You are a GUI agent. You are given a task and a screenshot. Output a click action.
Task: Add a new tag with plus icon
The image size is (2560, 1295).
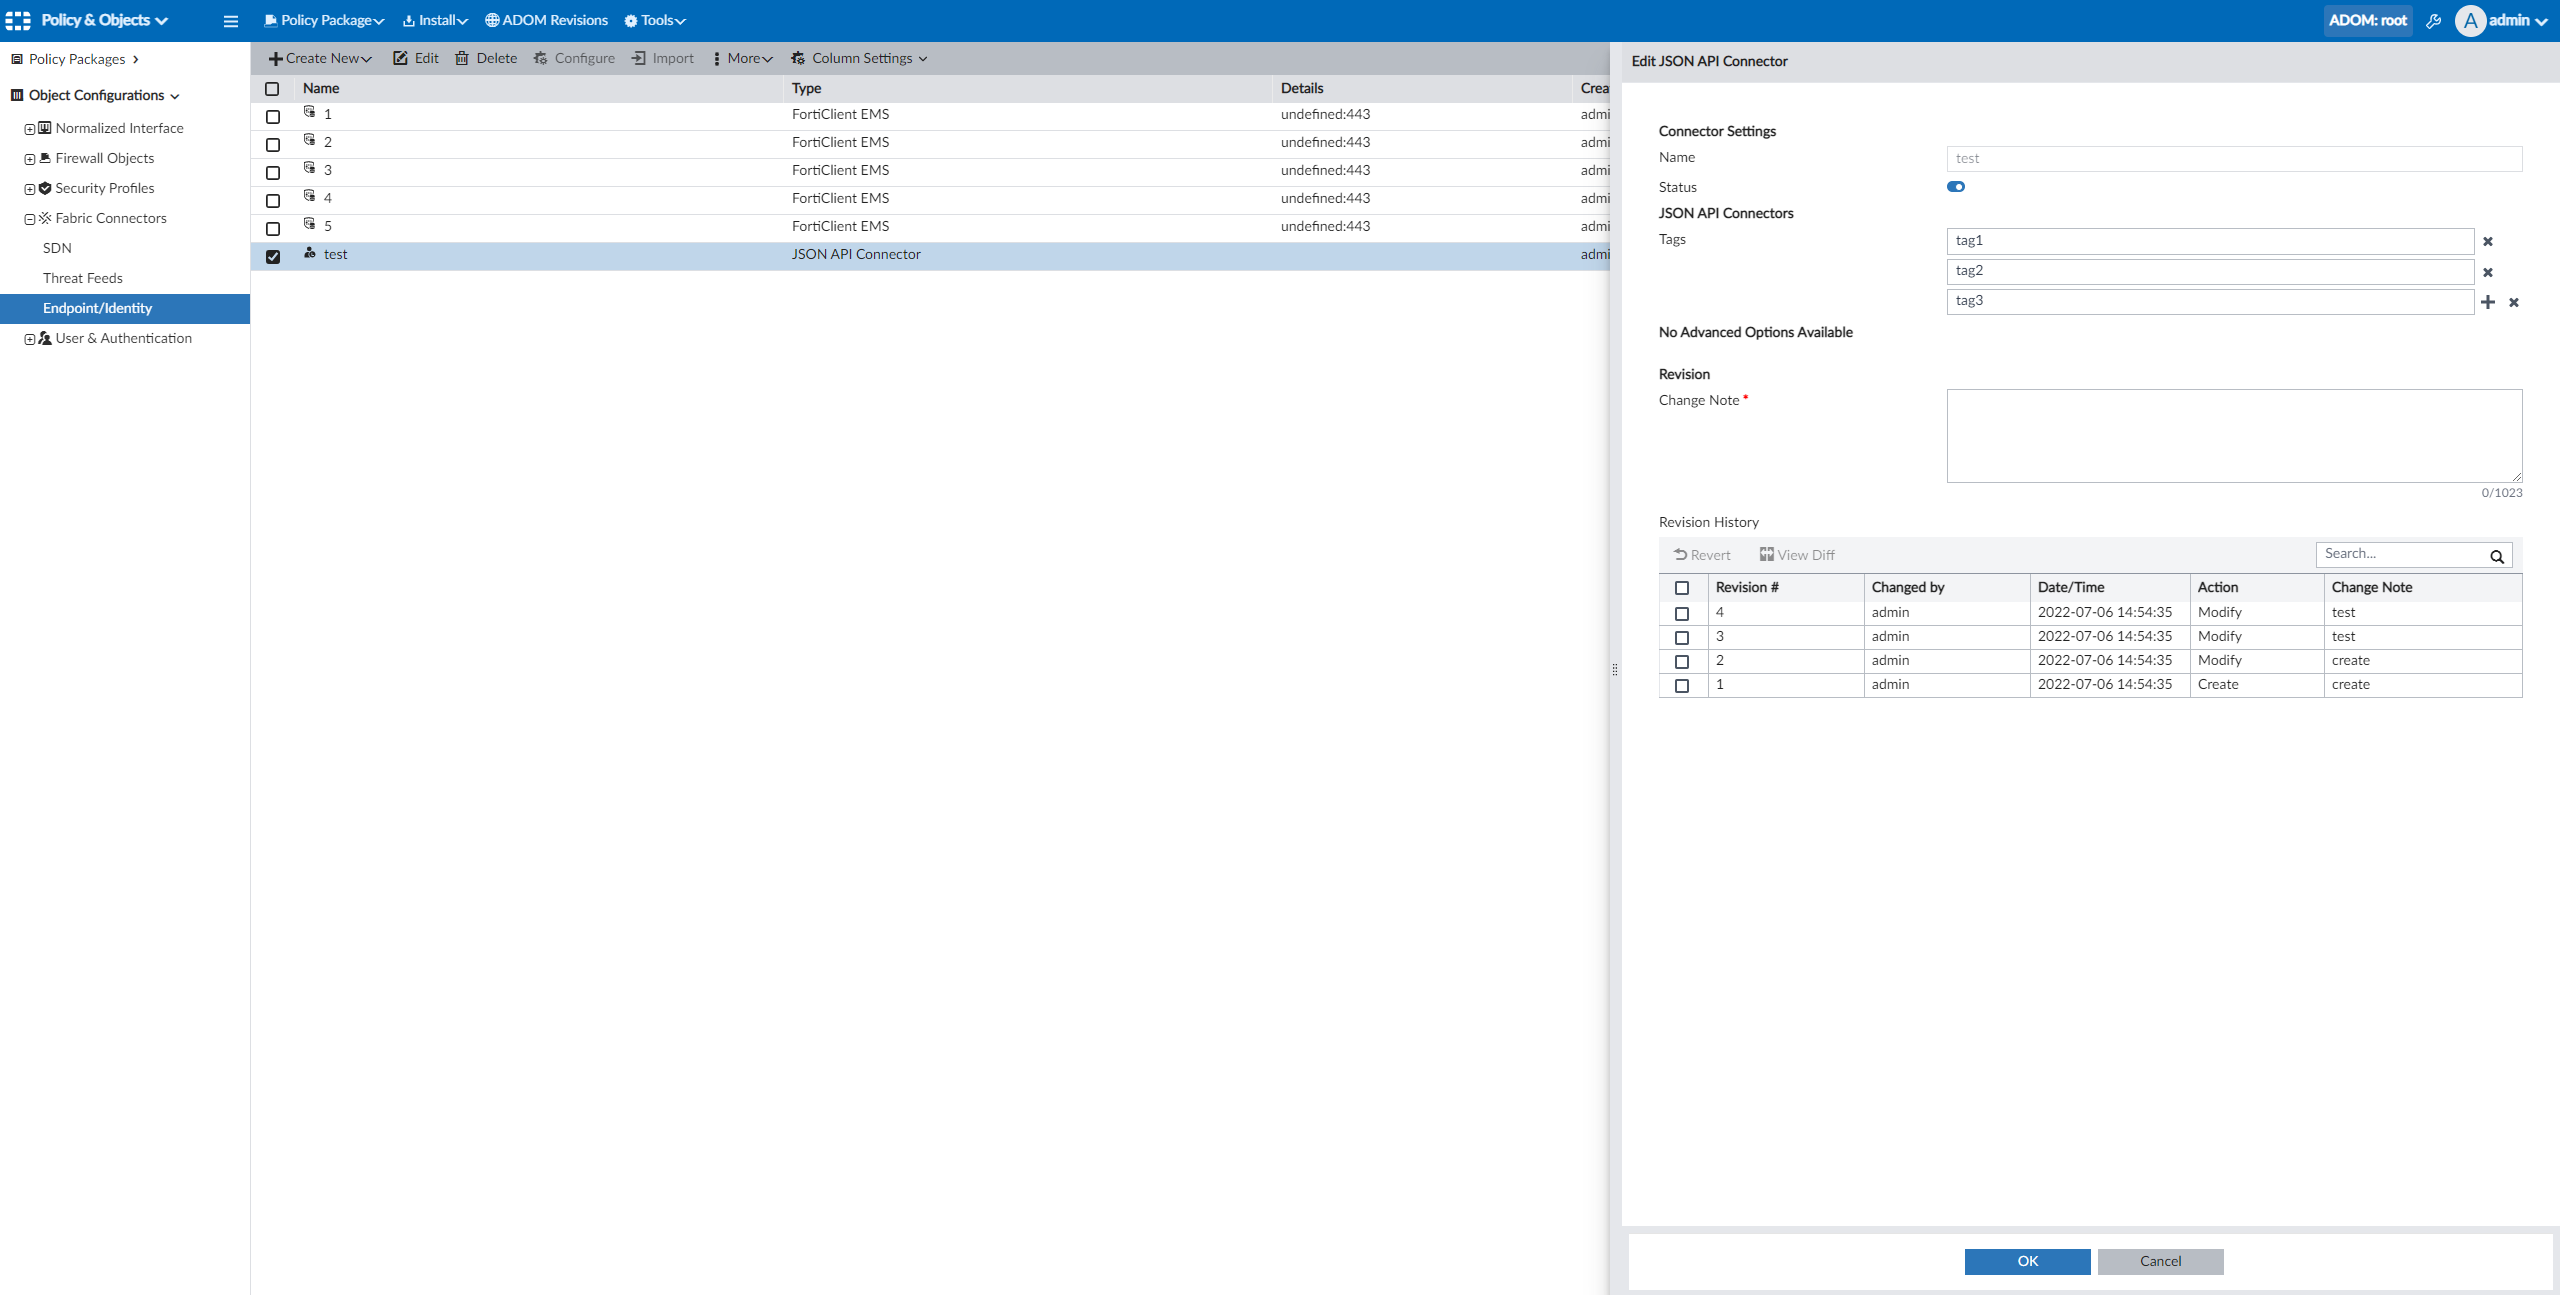[2488, 302]
